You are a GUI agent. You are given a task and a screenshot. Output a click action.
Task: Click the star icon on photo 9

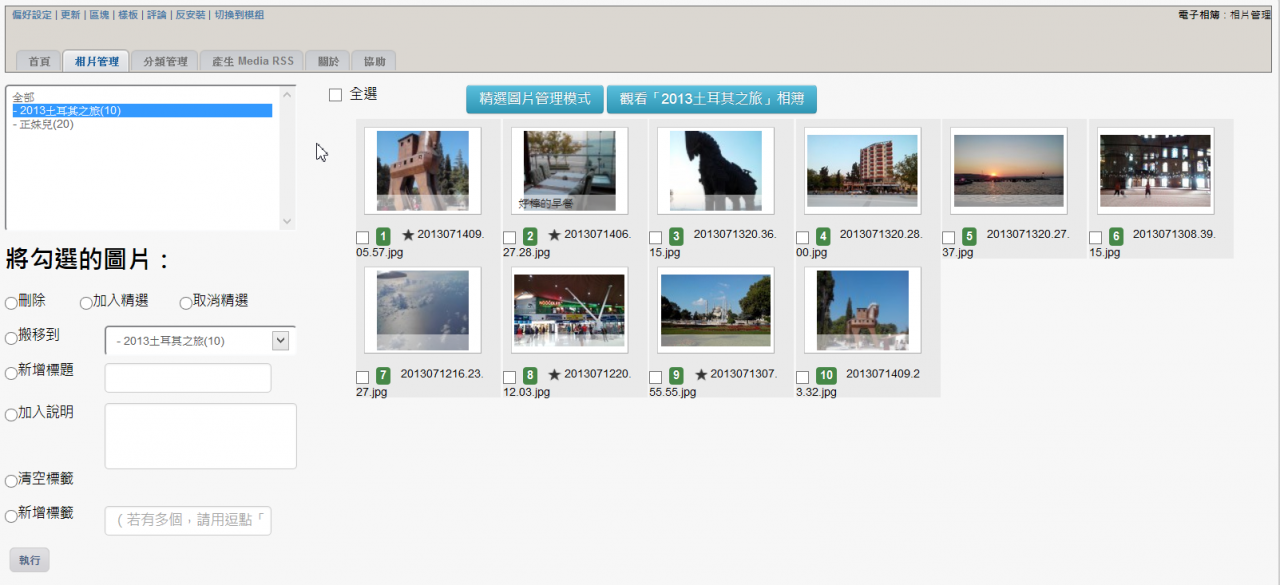click(701, 375)
